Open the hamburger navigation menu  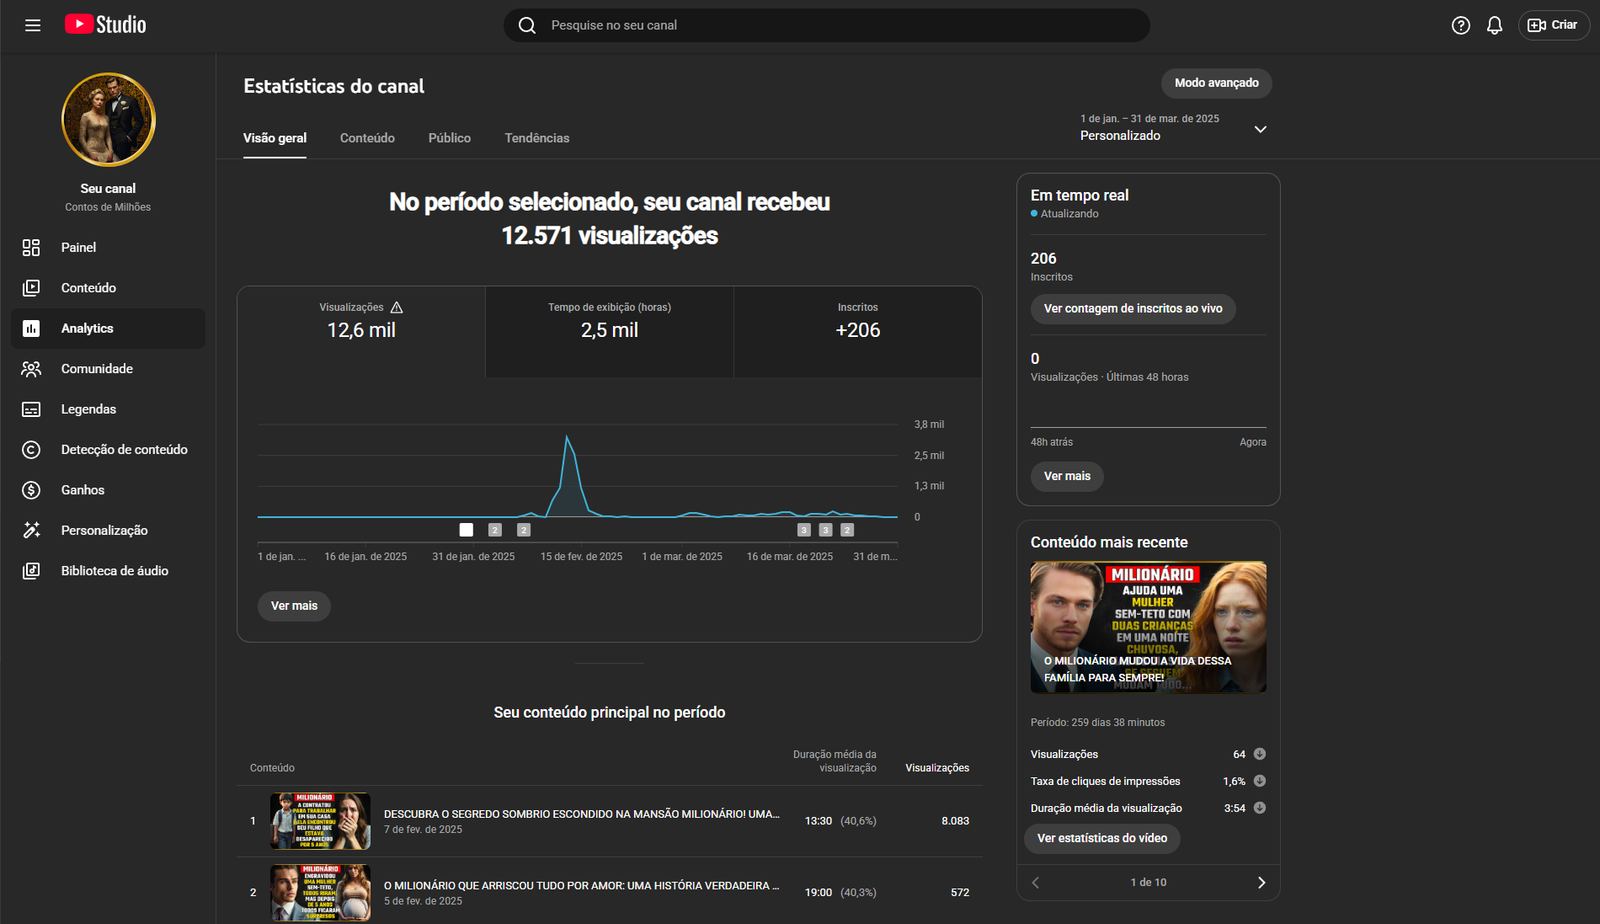point(33,25)
